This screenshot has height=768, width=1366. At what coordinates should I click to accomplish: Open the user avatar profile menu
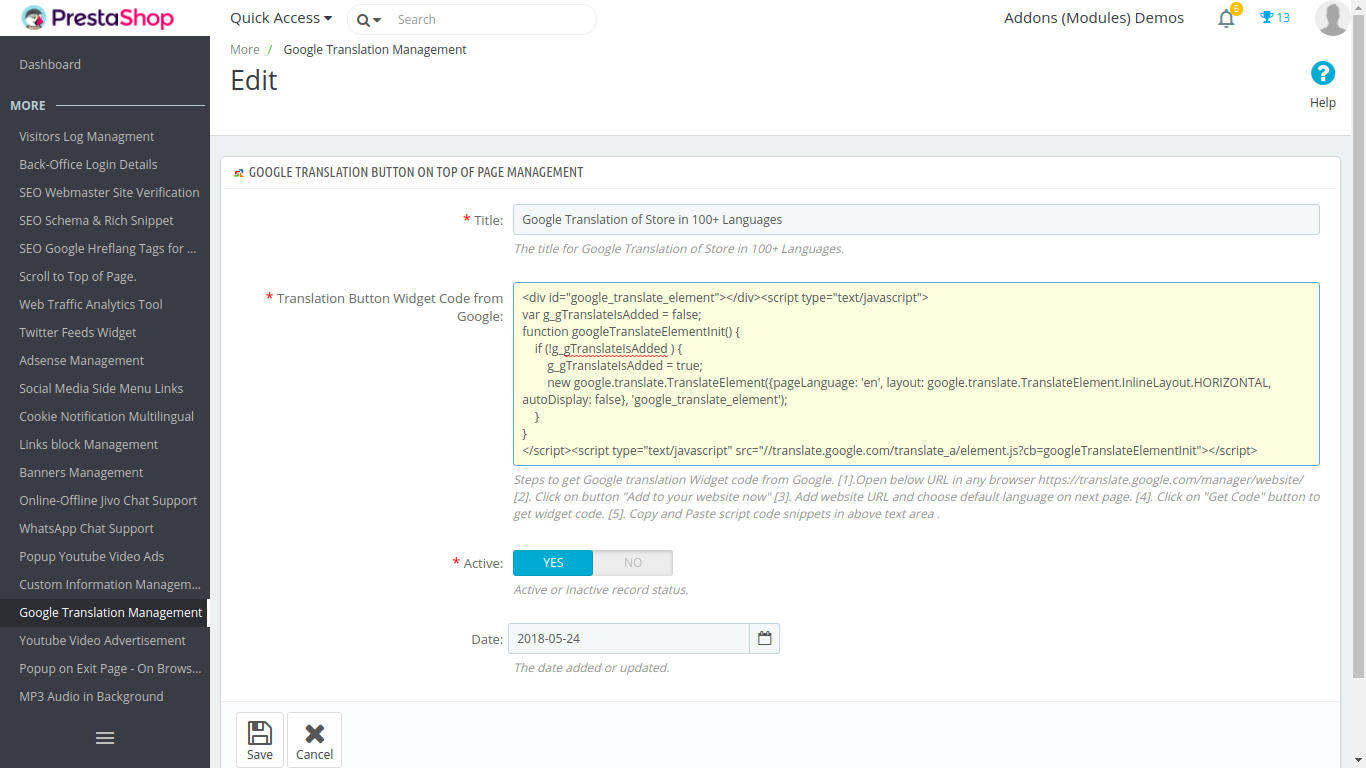point(1332,18)
